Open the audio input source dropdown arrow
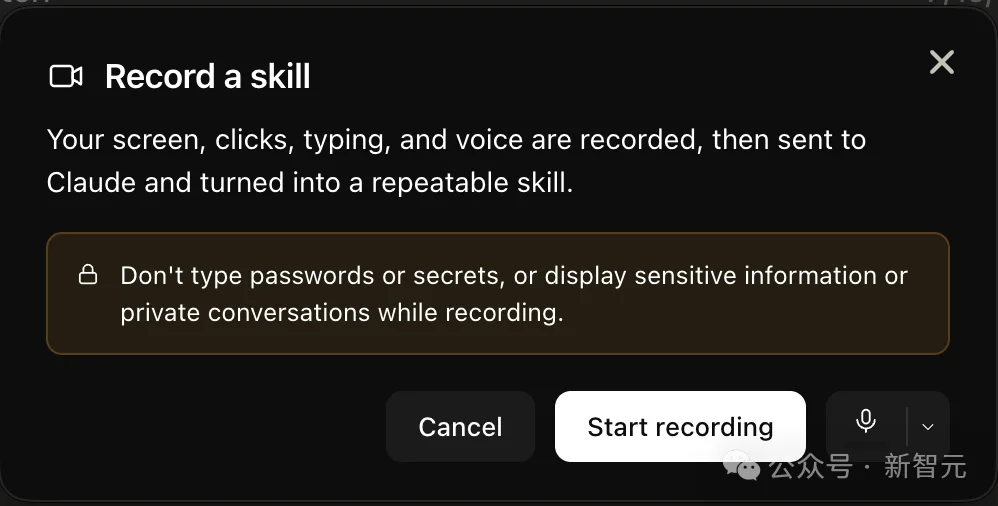Image resolution: width=998 pixels, height=506 pixels. click(928, 426)
